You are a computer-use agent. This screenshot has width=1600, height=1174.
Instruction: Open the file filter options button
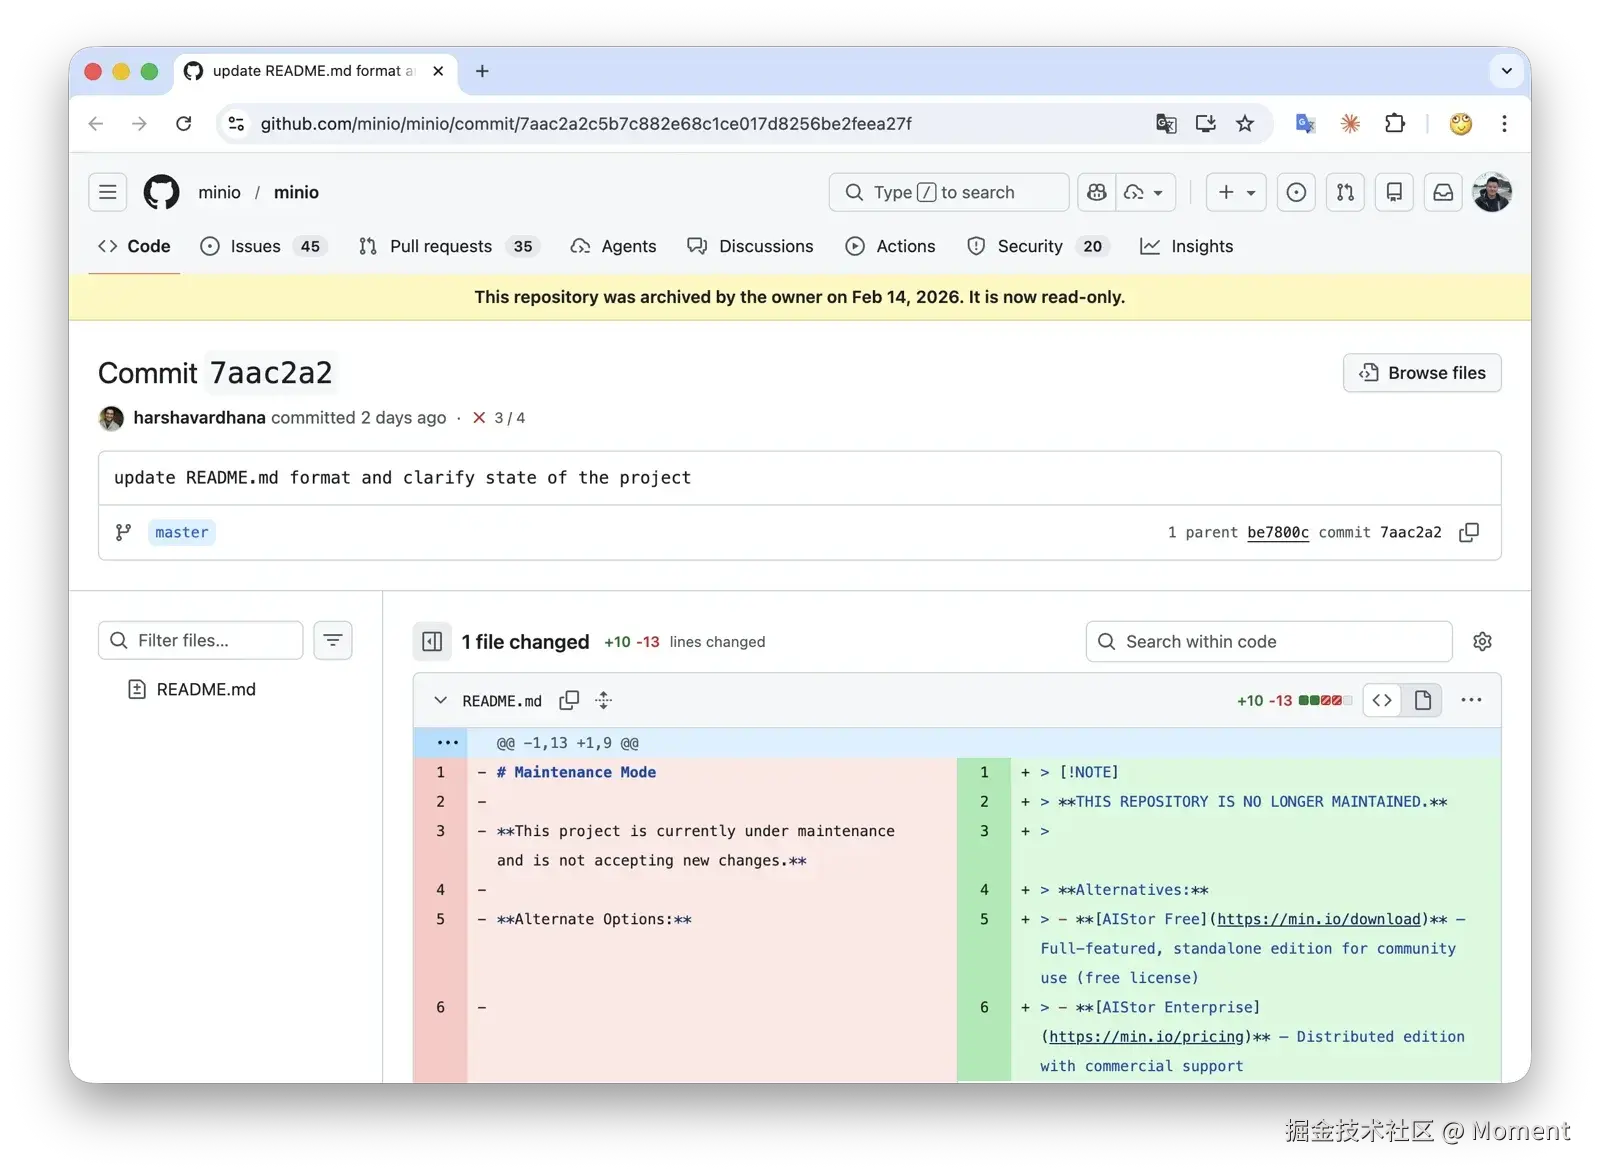coord(333,640)
